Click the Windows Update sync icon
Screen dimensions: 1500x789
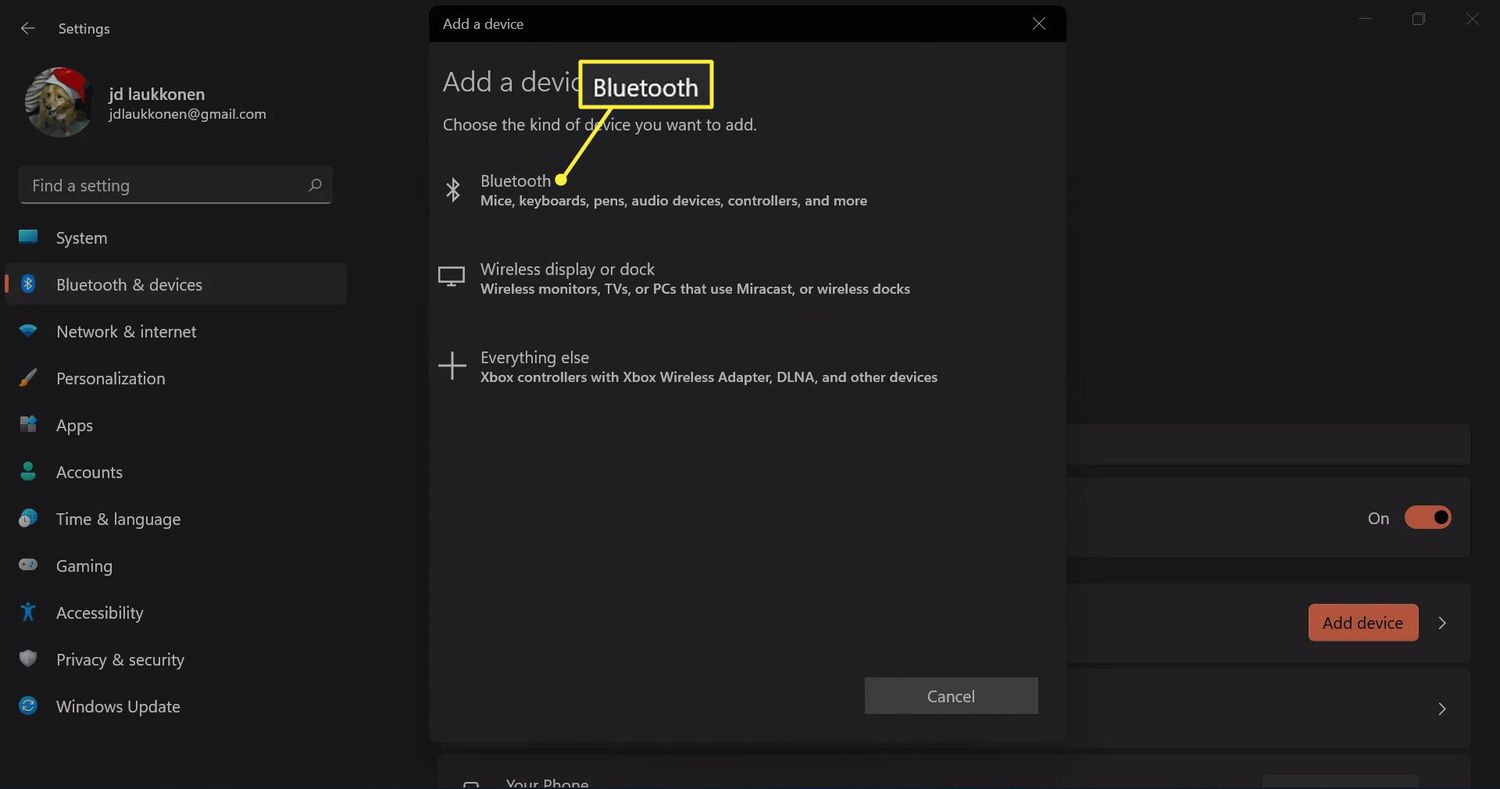coord(28,706)
